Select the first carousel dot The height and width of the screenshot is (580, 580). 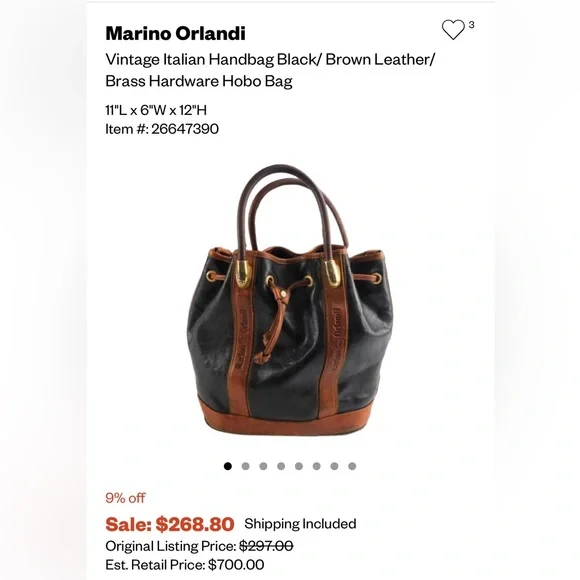[228, 466]
